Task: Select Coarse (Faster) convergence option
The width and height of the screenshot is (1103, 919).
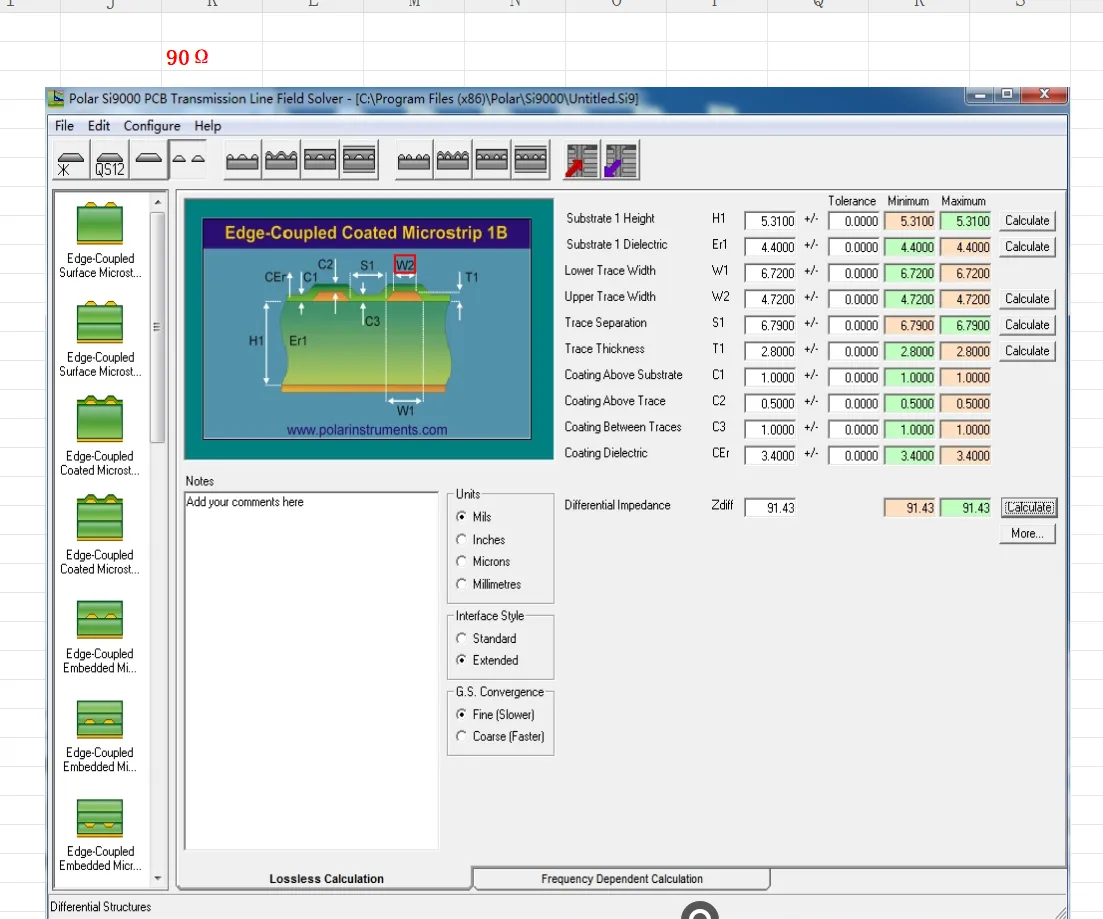Action: [x=461, y=736]
